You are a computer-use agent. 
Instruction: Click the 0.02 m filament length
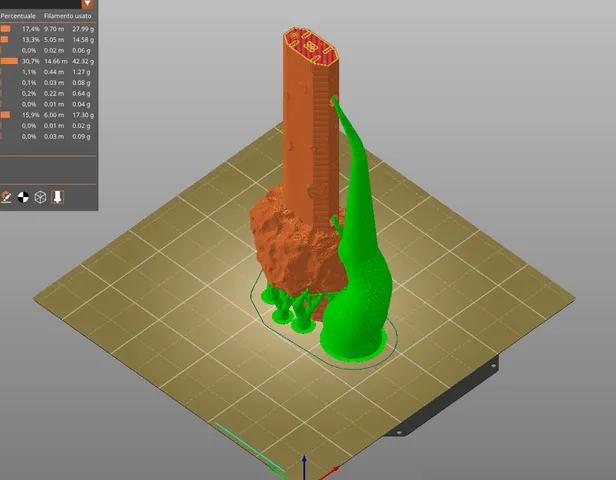pos(54,51)
